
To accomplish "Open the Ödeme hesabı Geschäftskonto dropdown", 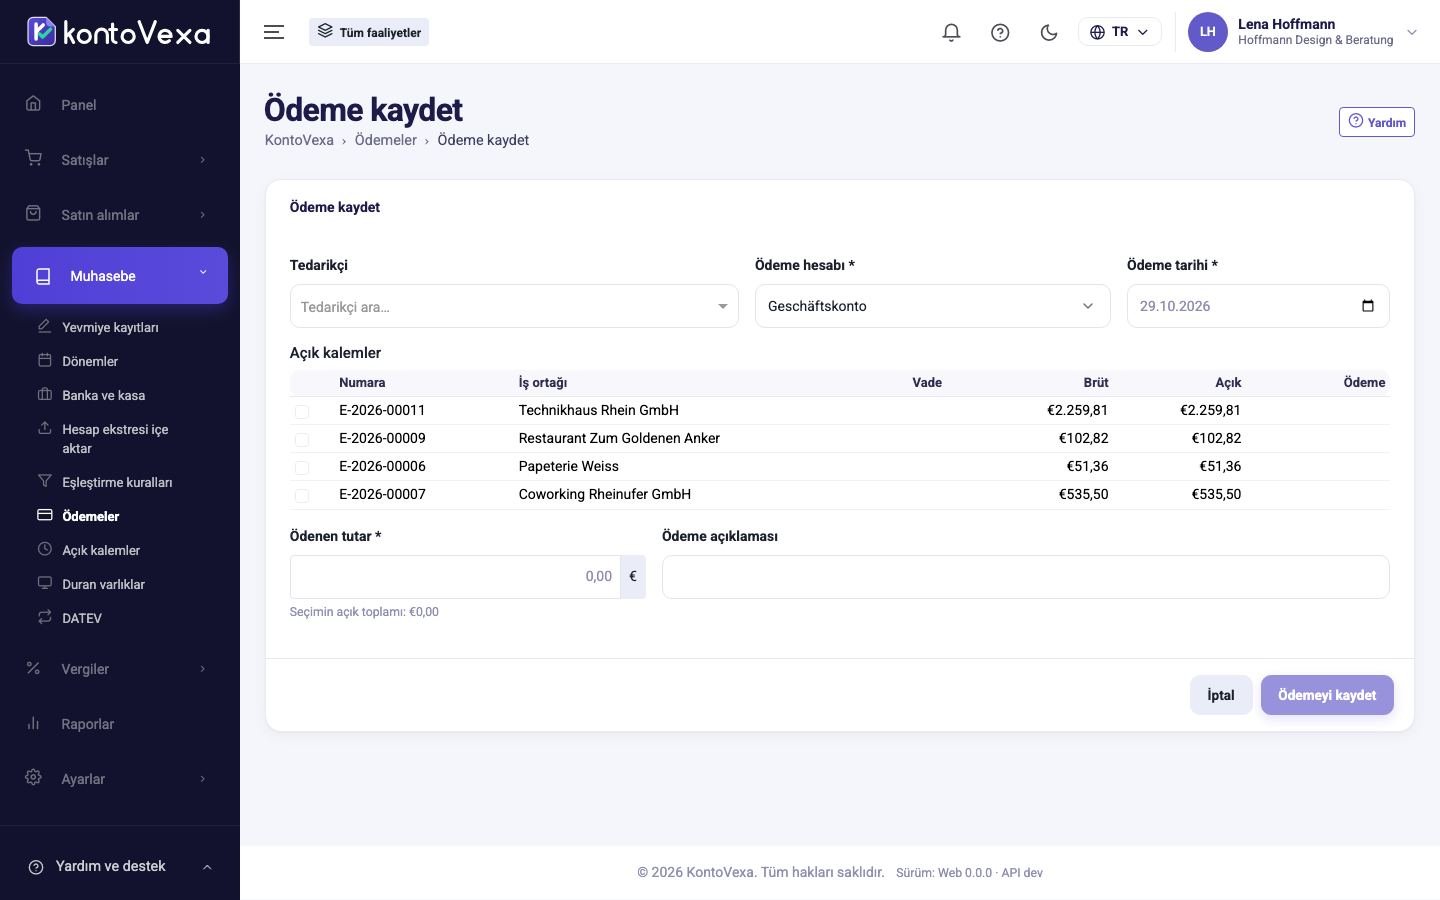I will [x=932, y=306].
